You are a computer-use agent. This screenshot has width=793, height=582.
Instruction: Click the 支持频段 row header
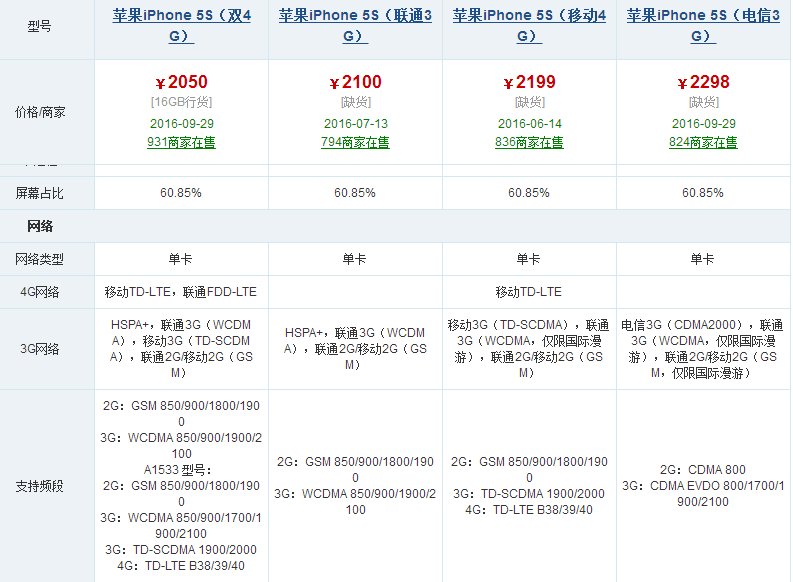tap(39, 486)
